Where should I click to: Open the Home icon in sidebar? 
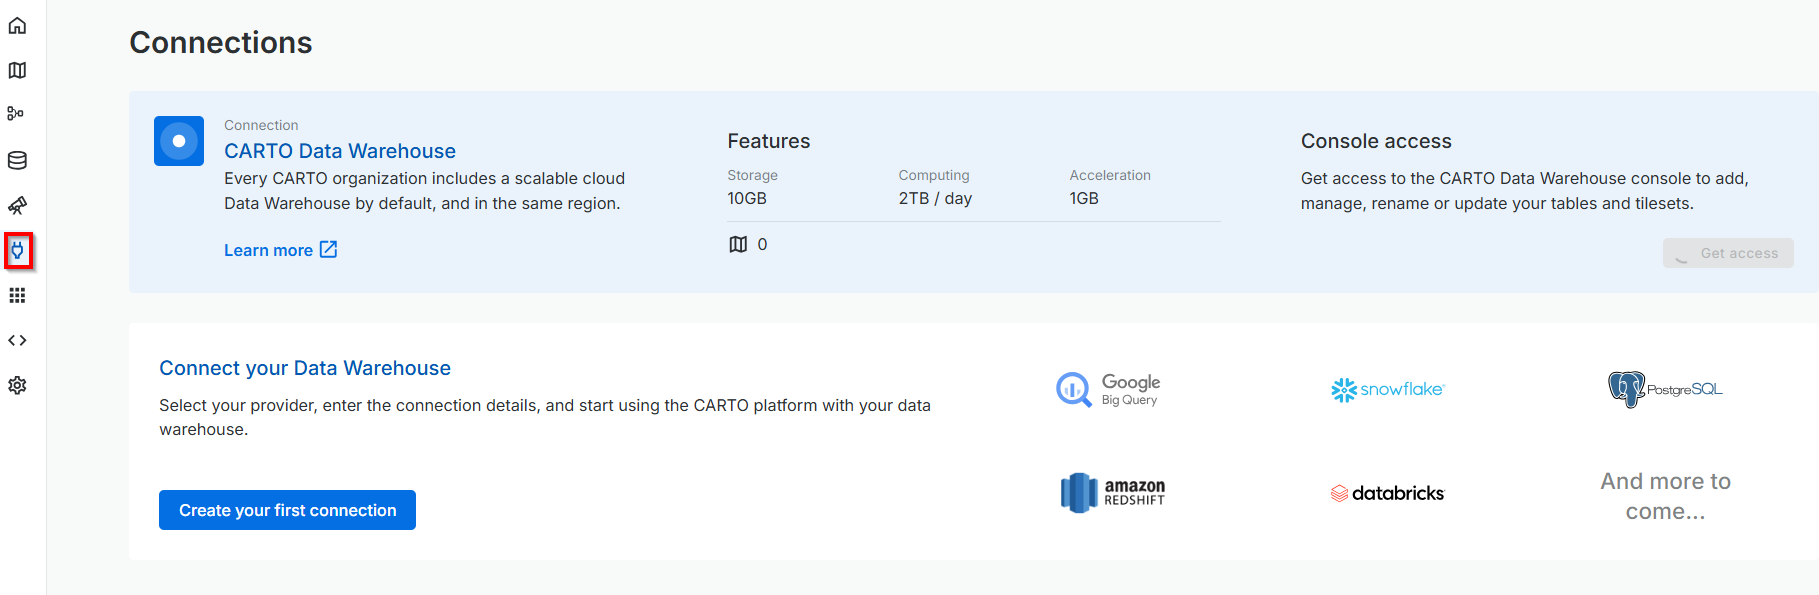(x=17, y=25)
